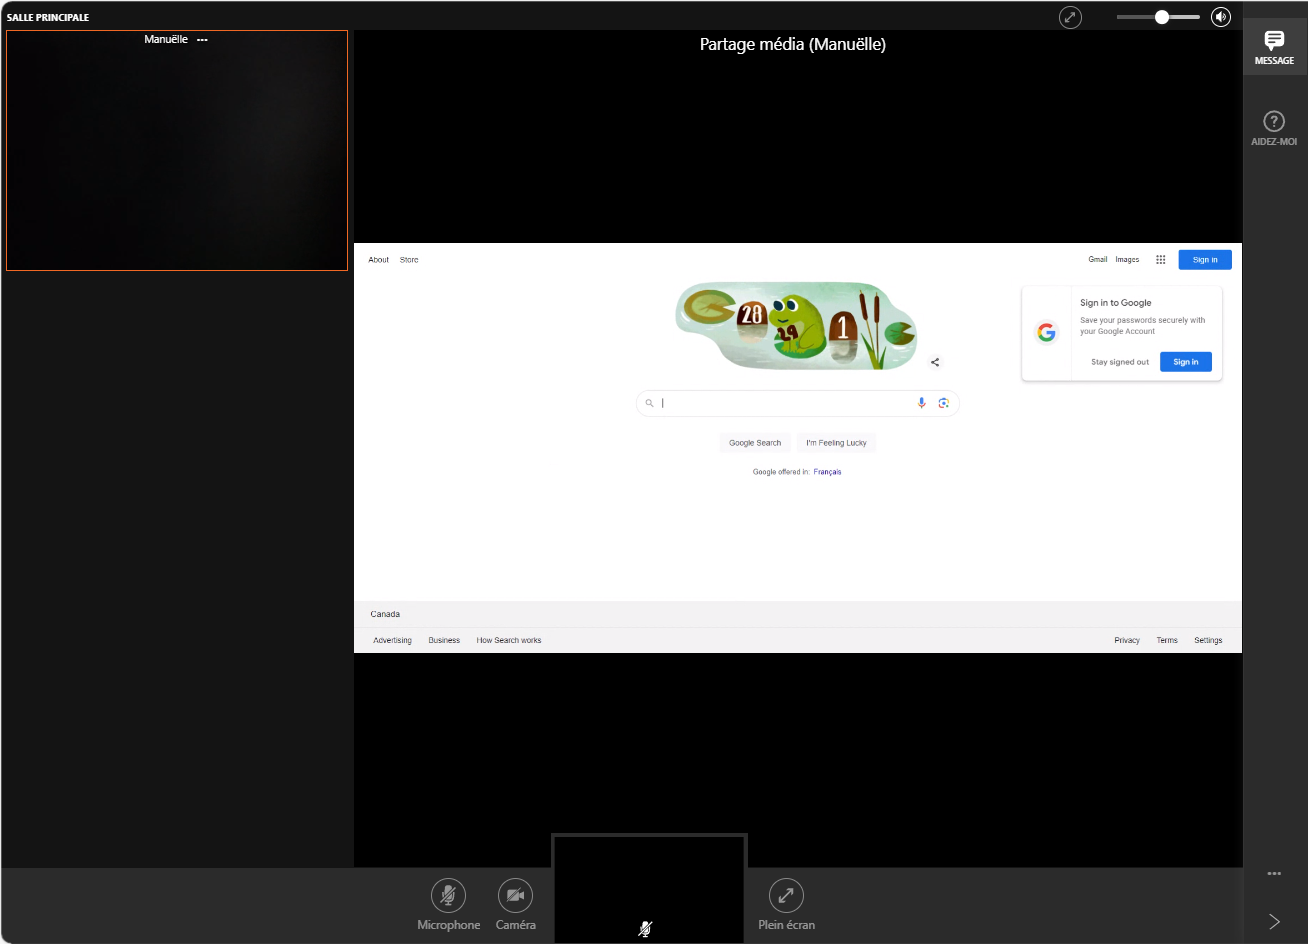Image resolution: width=1308 pixels, height=944 pixels.
Task: Click the Google apps grid icon
Action: pyautogui.click(x=1160, y=260)
